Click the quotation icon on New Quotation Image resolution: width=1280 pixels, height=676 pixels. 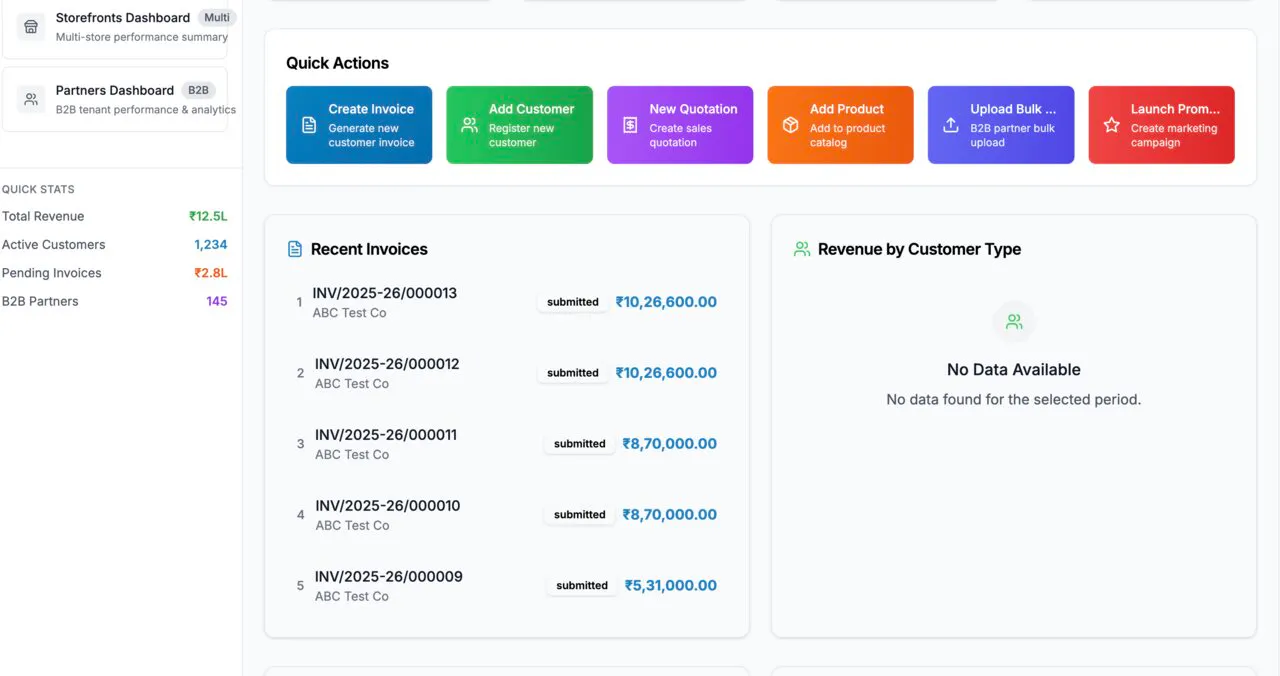(630, 125)
